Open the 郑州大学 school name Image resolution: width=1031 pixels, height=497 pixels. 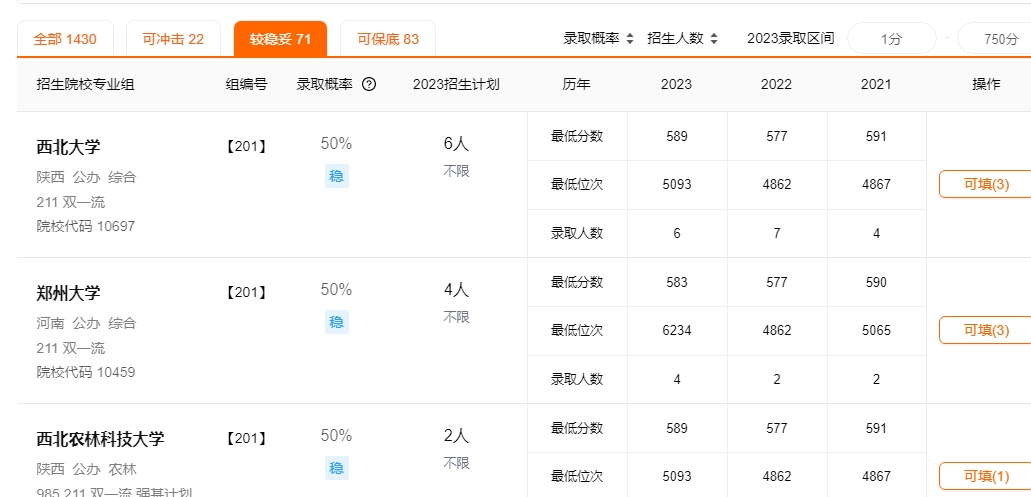tap(68, 293)
